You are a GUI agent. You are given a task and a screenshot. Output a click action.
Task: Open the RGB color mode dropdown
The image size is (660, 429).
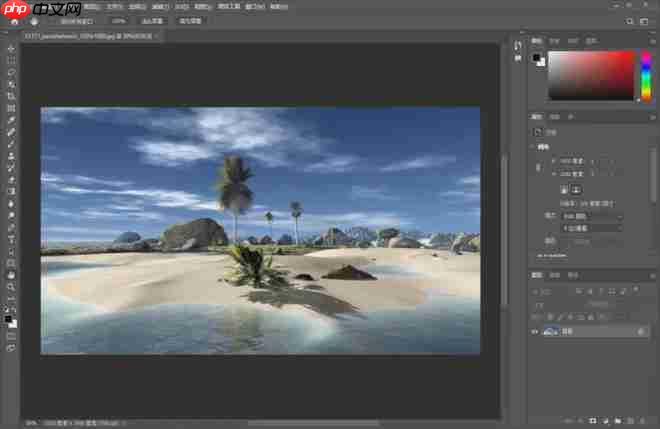click(592, 216)
